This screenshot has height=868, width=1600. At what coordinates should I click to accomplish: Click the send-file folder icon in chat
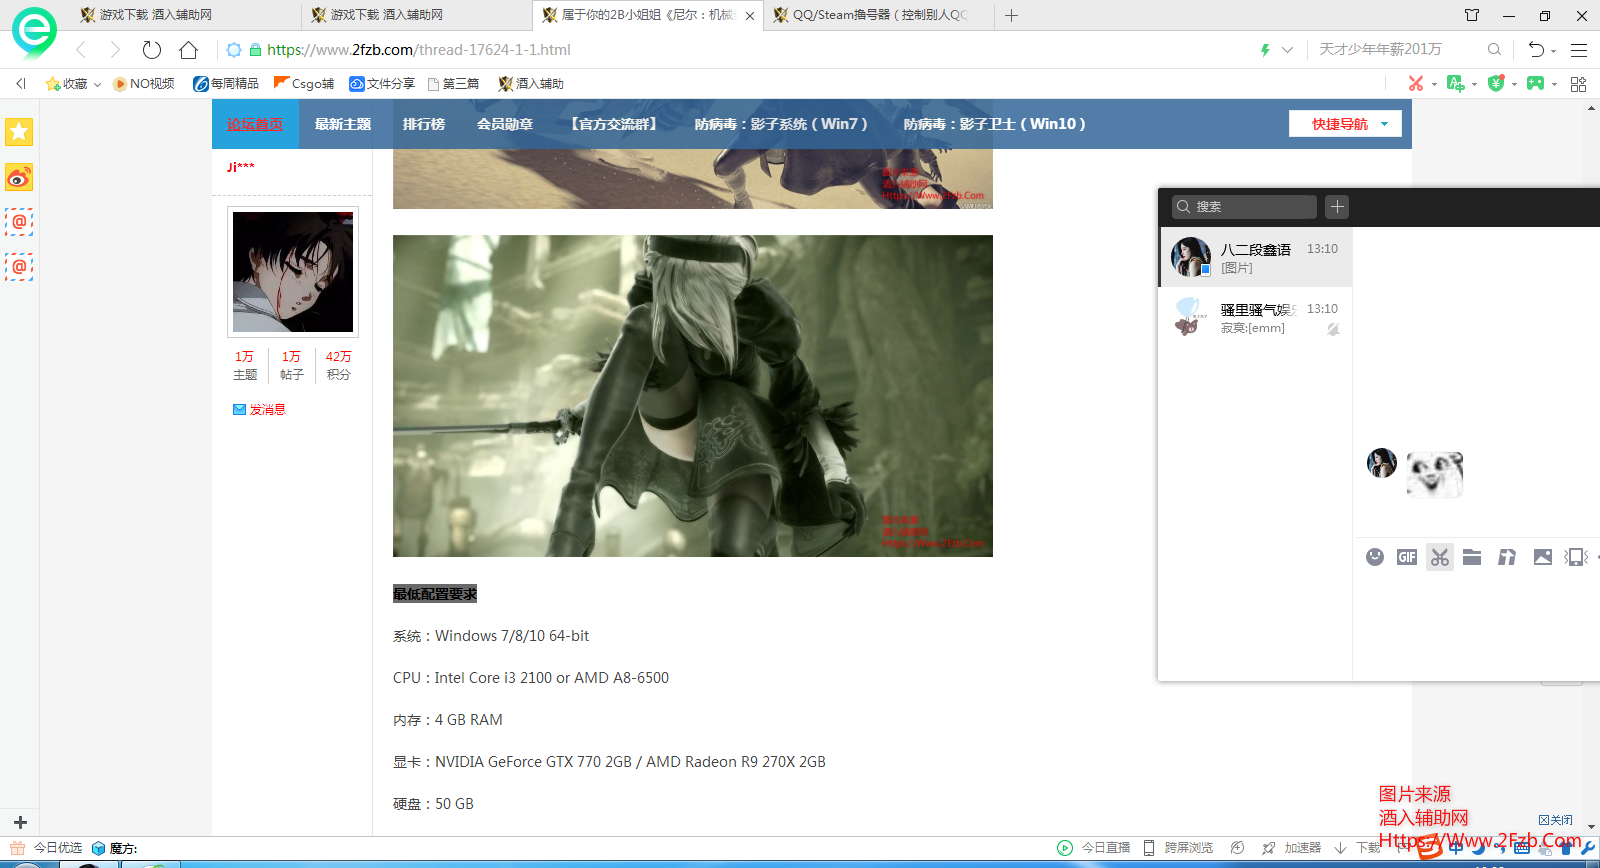(1472, 557)
